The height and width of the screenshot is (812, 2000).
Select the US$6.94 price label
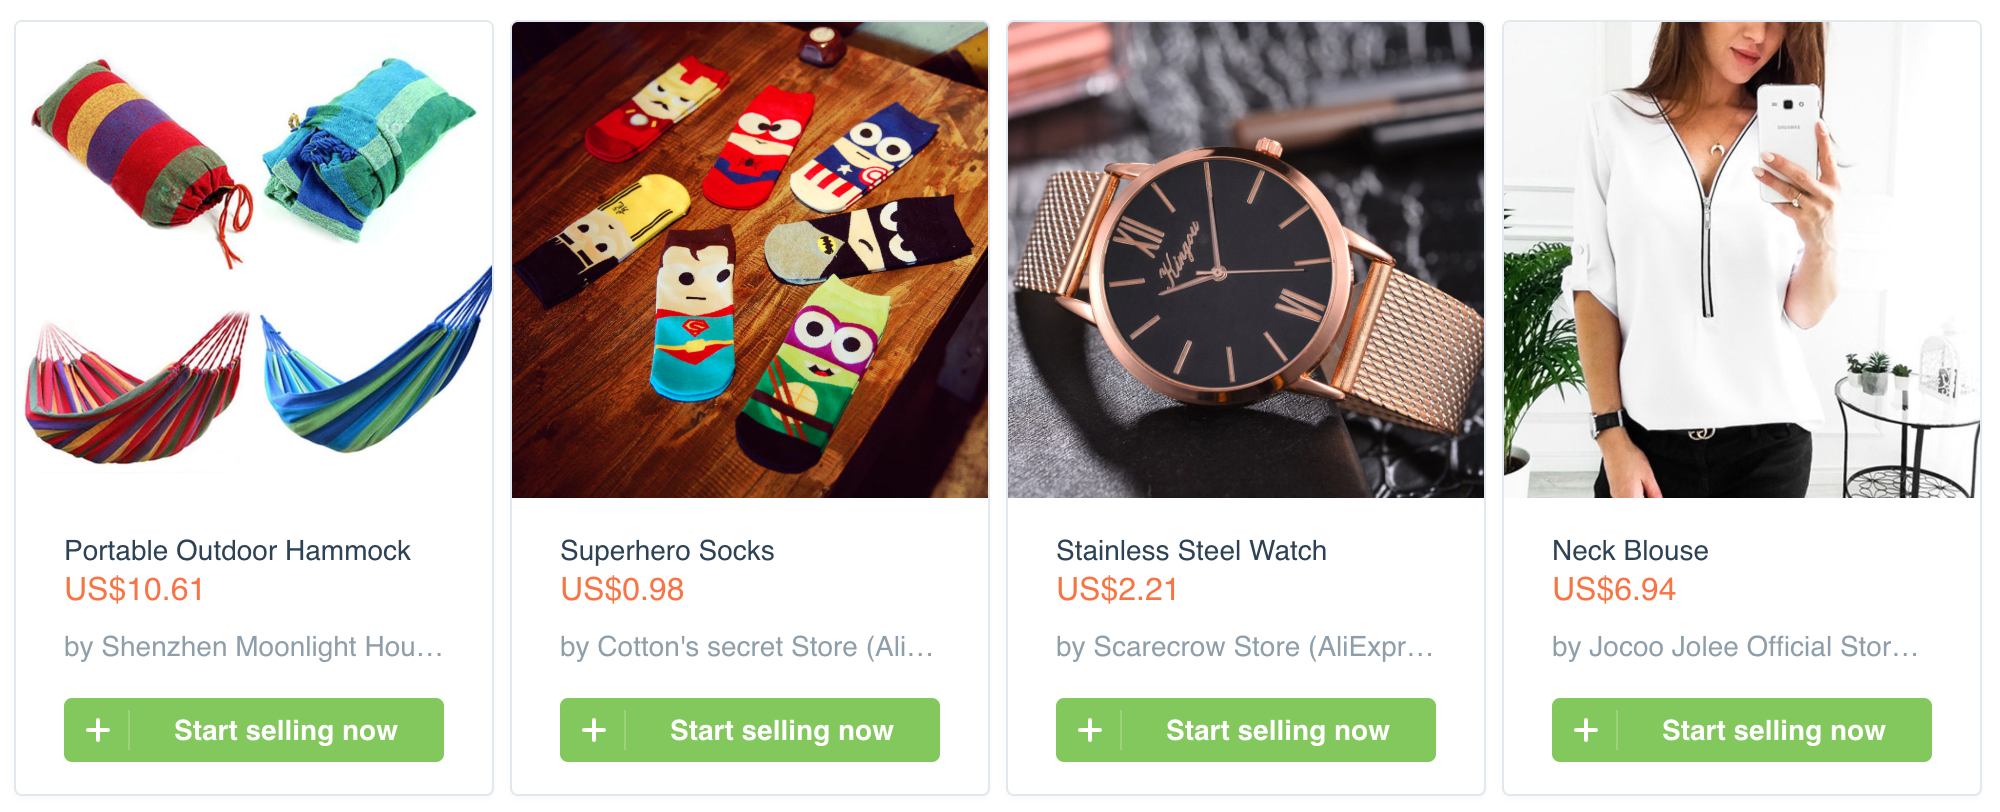(x=1613, y=590)
